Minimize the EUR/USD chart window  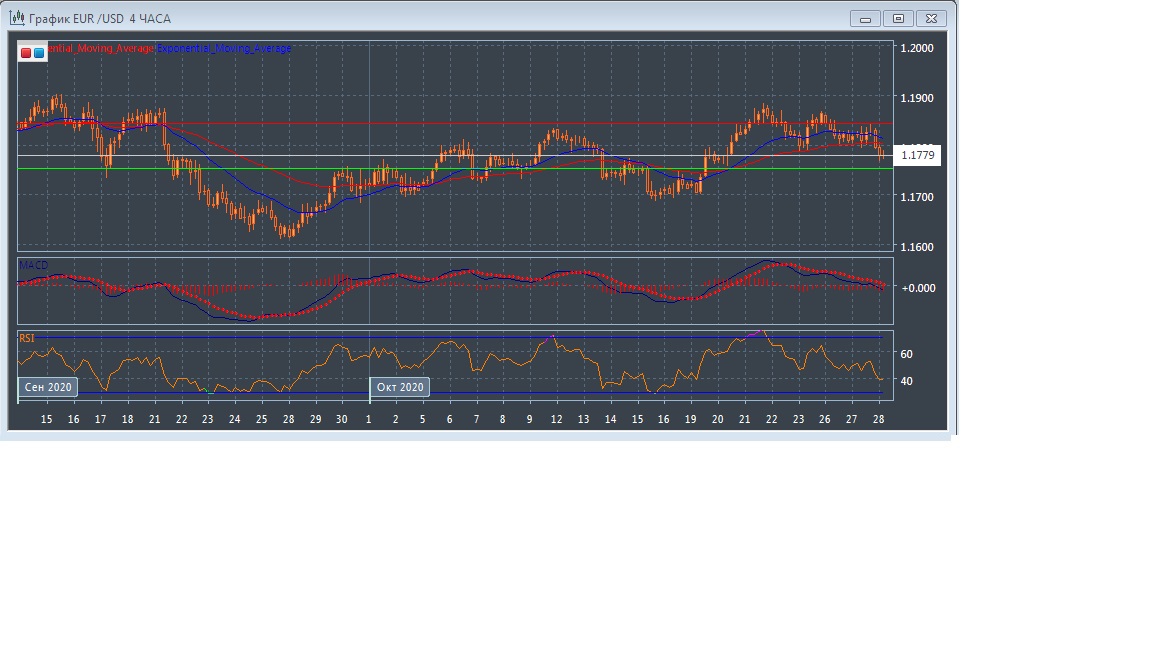coord(865,18)
